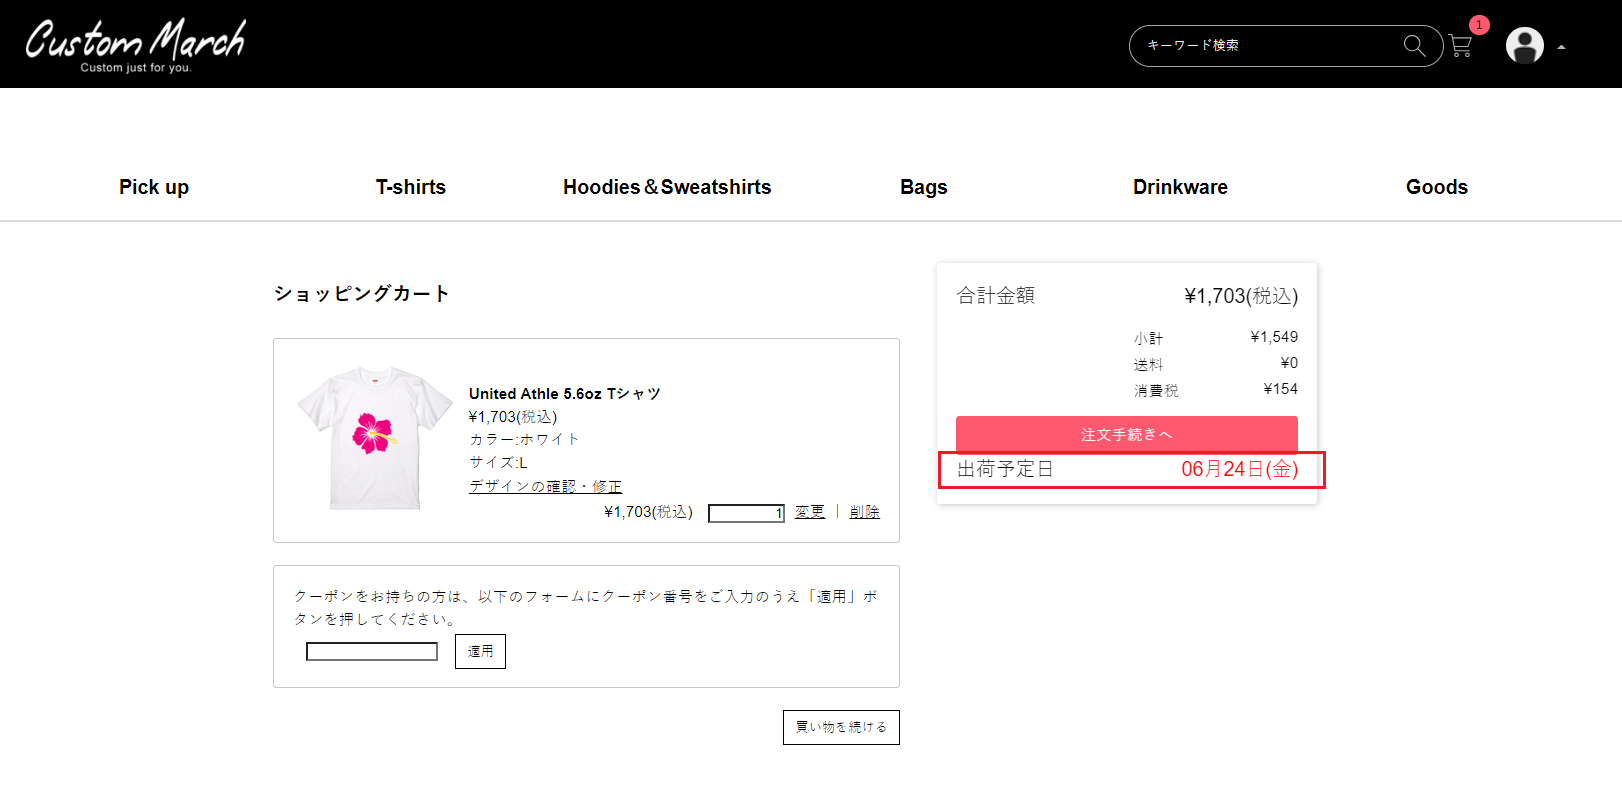This screenshot has height=787, width=1622.
Task: Click the coupon code input field
Action: click(x=372, y=652)
